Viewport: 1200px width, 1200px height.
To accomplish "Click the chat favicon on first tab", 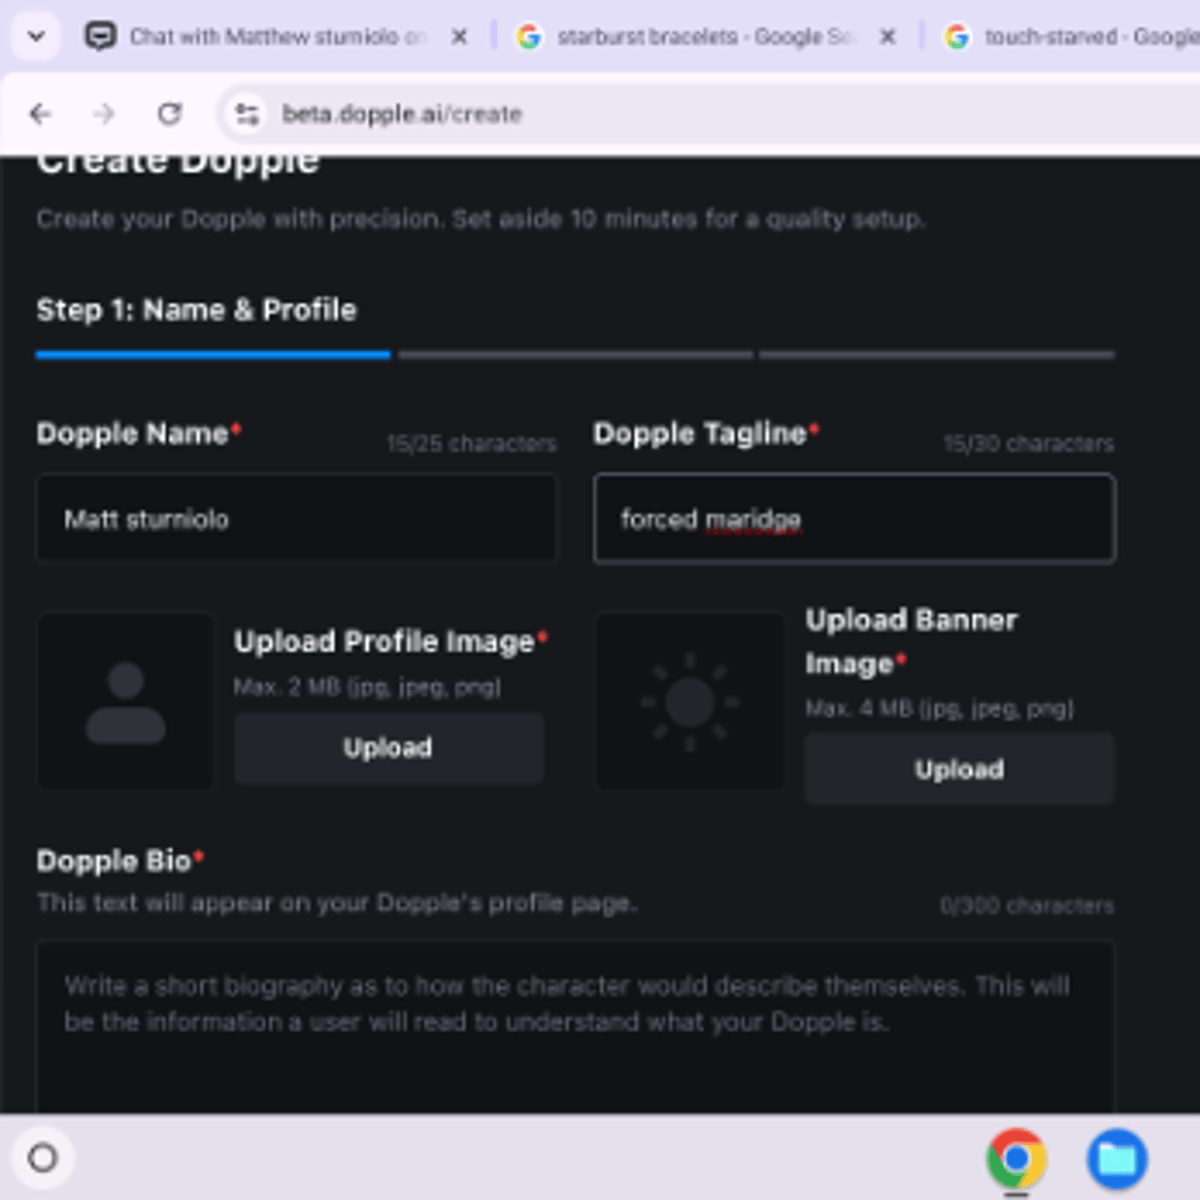I will [x=100, y=37].
